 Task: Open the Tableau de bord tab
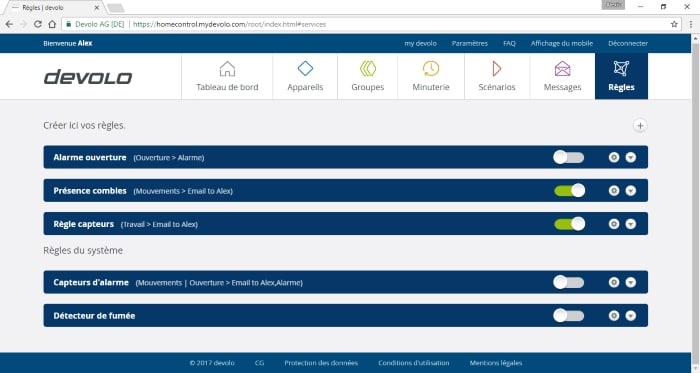point(227,76)
